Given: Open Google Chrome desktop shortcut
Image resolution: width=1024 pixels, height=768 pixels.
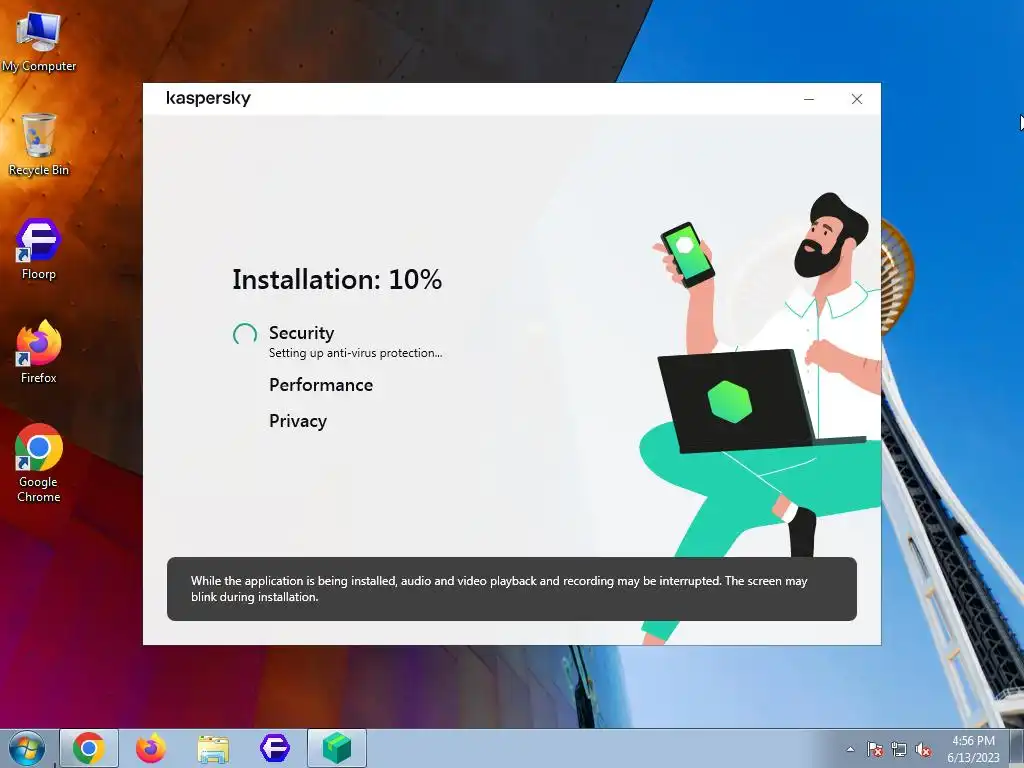Looking at the screenshot, I should (39, 463).
